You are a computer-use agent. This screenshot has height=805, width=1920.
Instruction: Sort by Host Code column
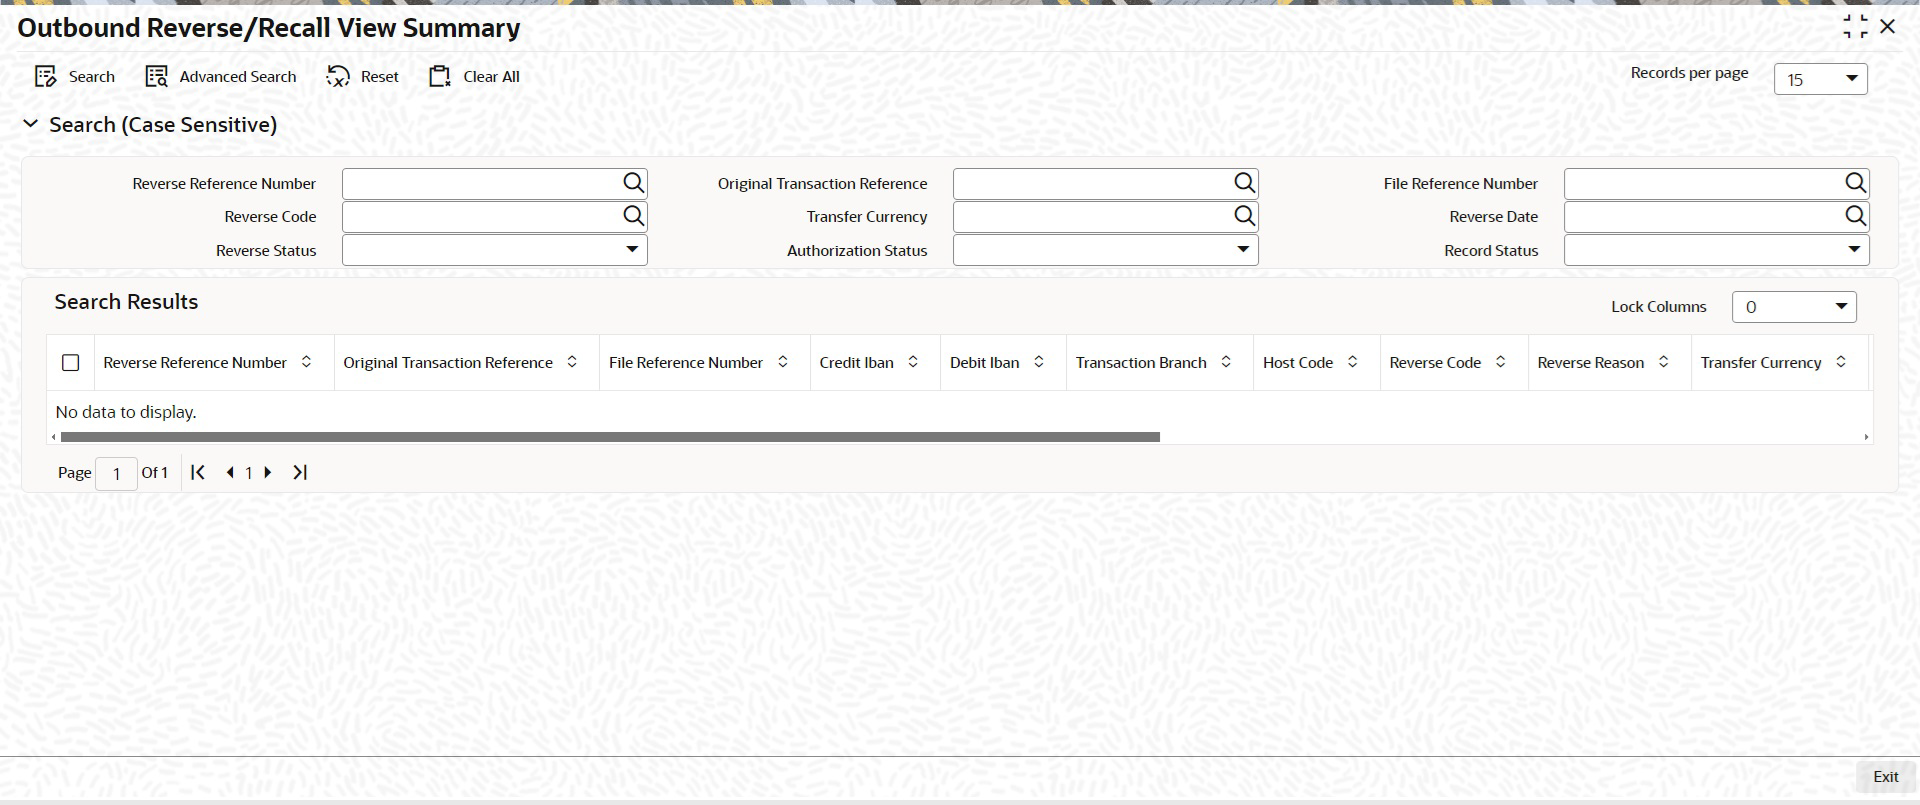point(1352,362)
